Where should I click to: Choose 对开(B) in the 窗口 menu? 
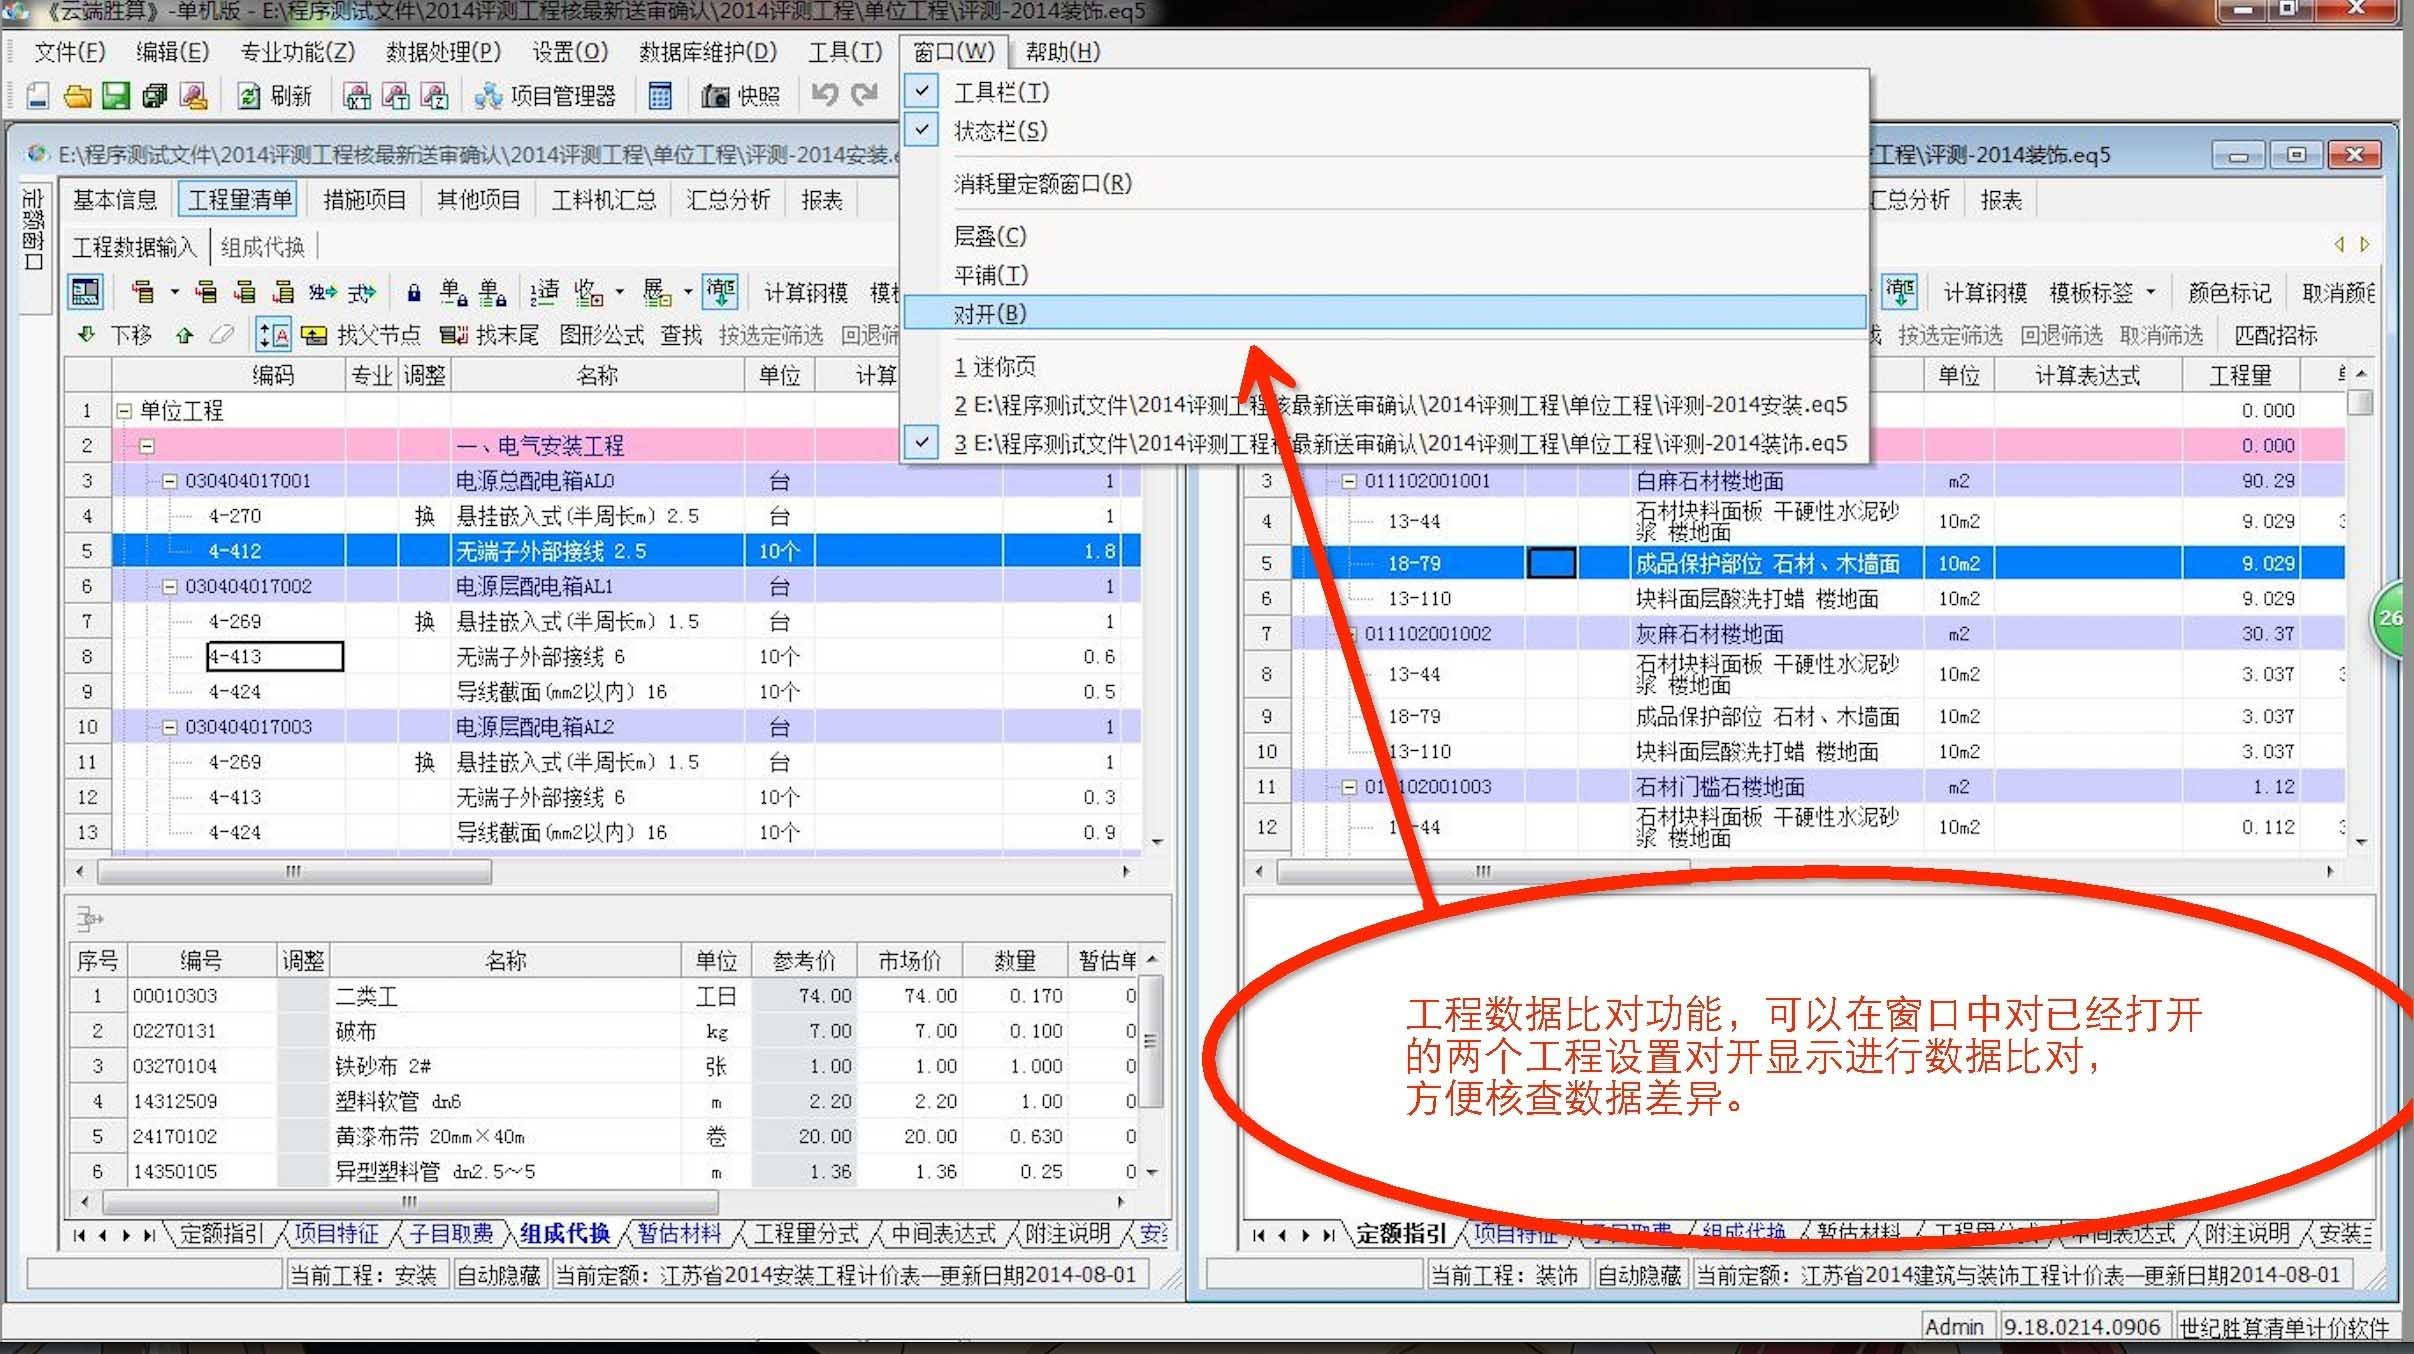[x=1385, y=313]
